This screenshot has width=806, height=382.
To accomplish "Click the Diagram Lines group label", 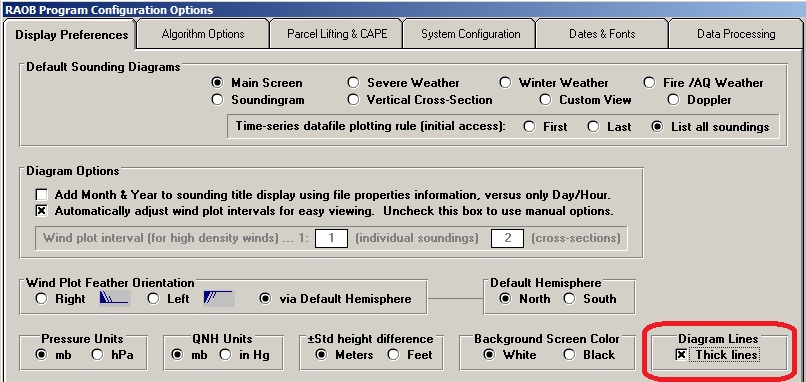I will coord(718,339).
